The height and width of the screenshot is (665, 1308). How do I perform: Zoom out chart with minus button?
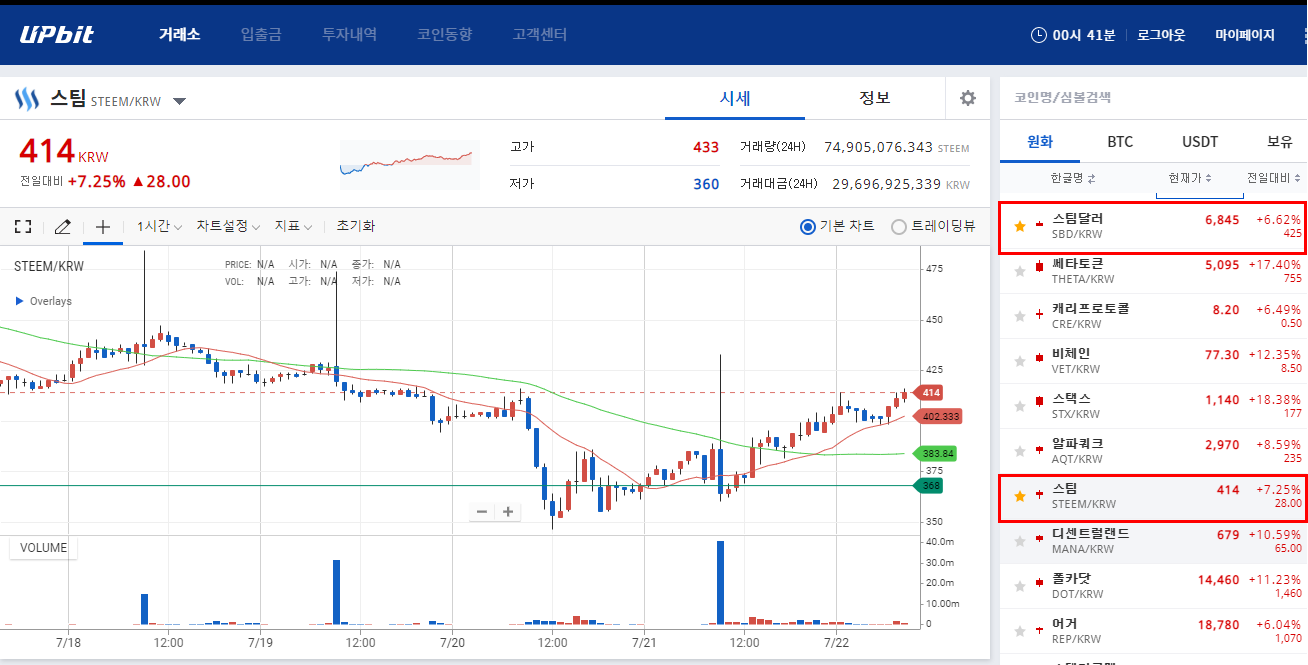pyautogui.click(x=482, y=512)
